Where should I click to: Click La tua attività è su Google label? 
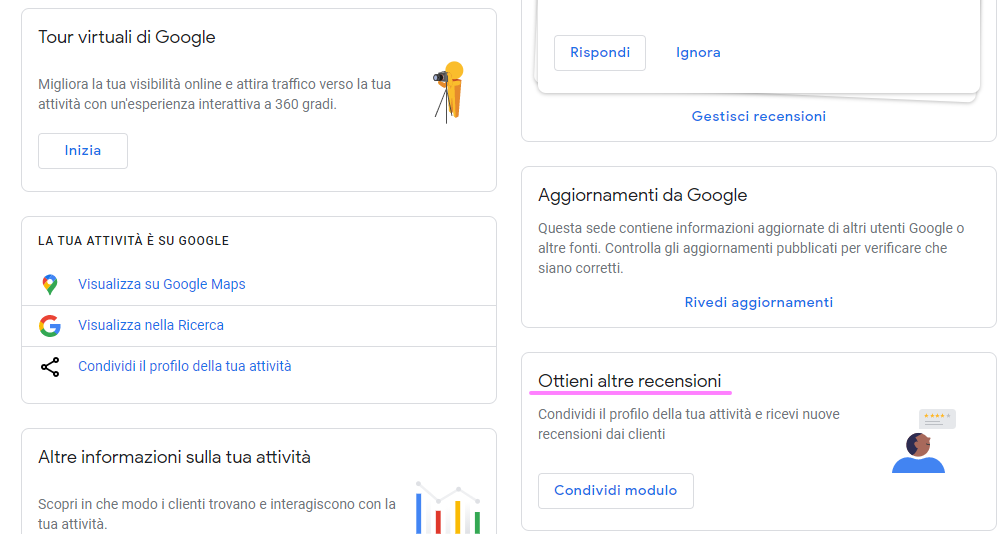(134, 241)
